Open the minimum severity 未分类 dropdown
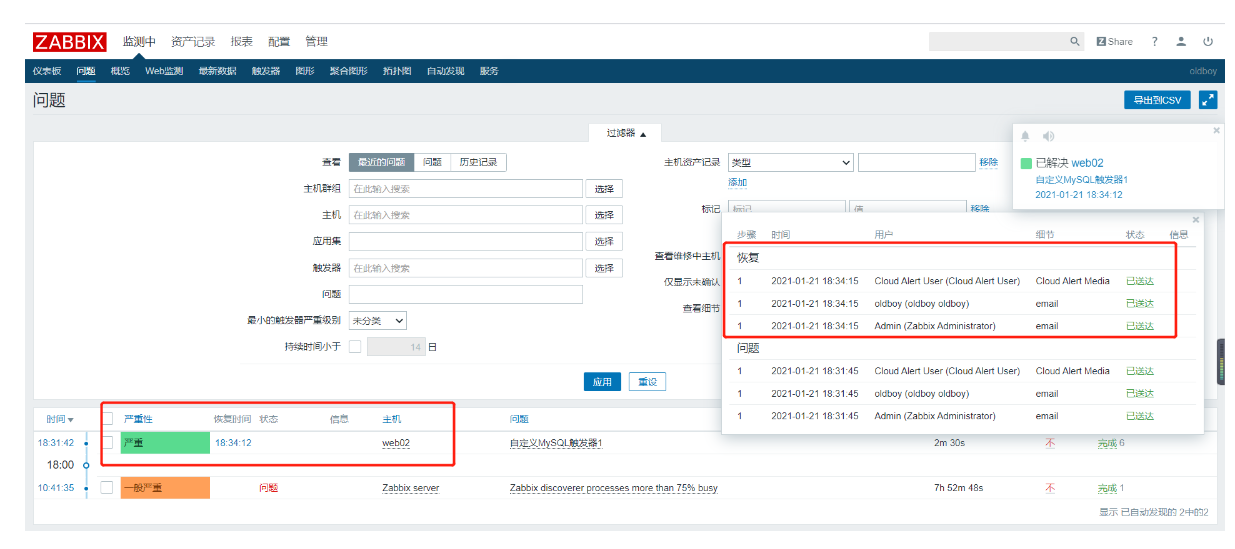The height and width of the screenshot is (549, 1235). 378,321
